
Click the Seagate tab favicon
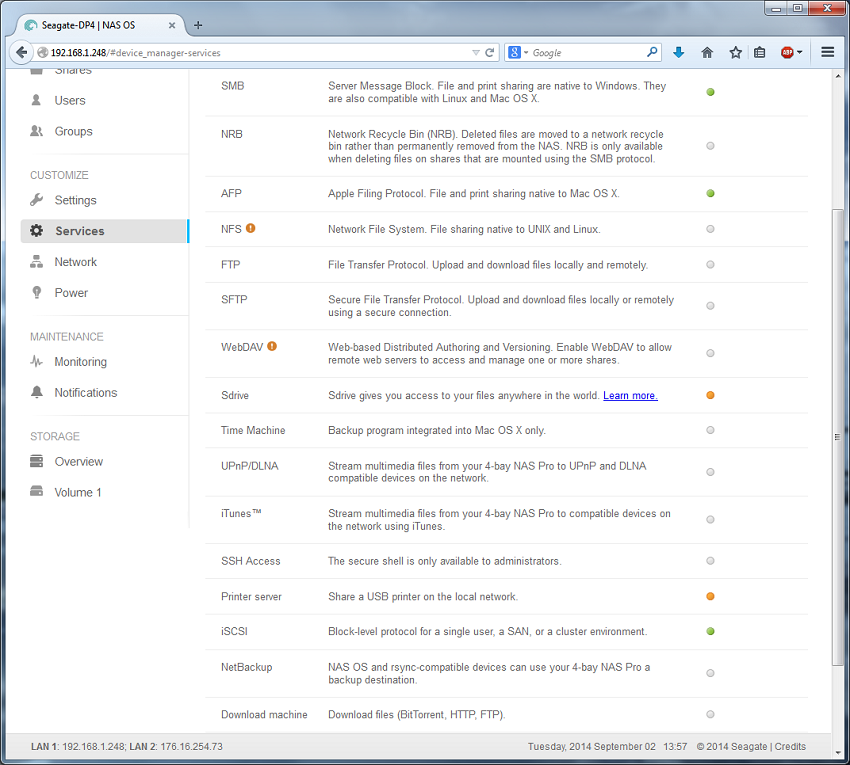click(x=31, y=25)
